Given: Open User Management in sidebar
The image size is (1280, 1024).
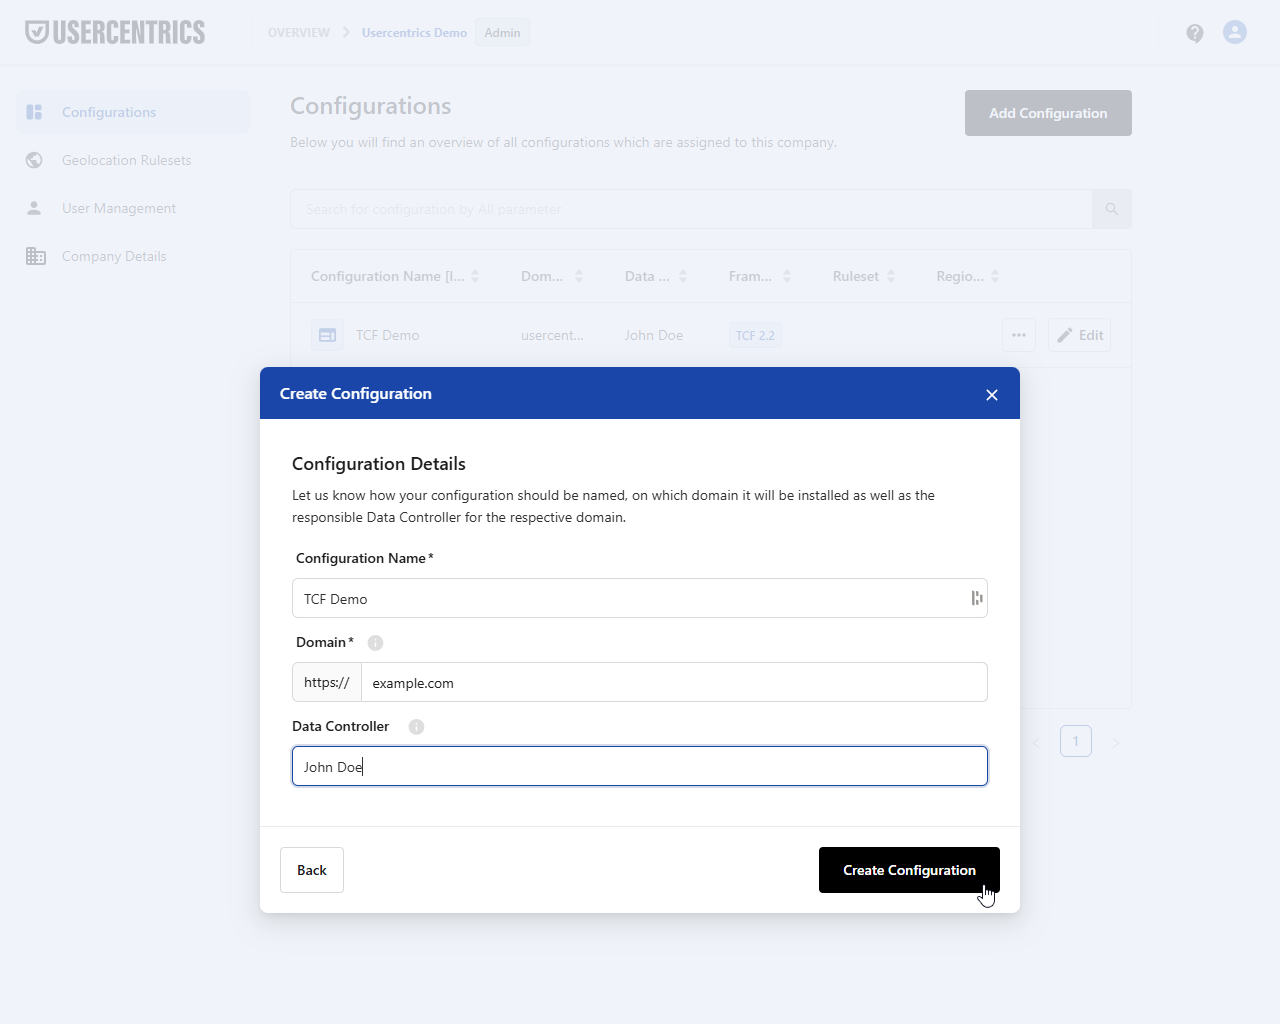Looking at the screenshot, I should [118, 208].
